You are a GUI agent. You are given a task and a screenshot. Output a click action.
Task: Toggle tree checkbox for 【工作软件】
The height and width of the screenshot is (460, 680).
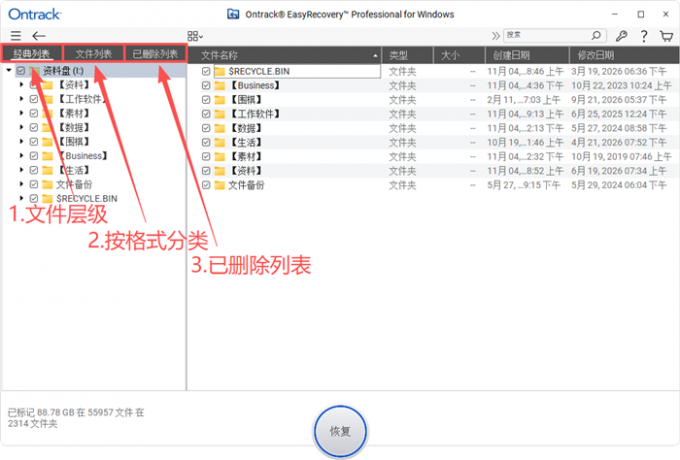[34, 99]
